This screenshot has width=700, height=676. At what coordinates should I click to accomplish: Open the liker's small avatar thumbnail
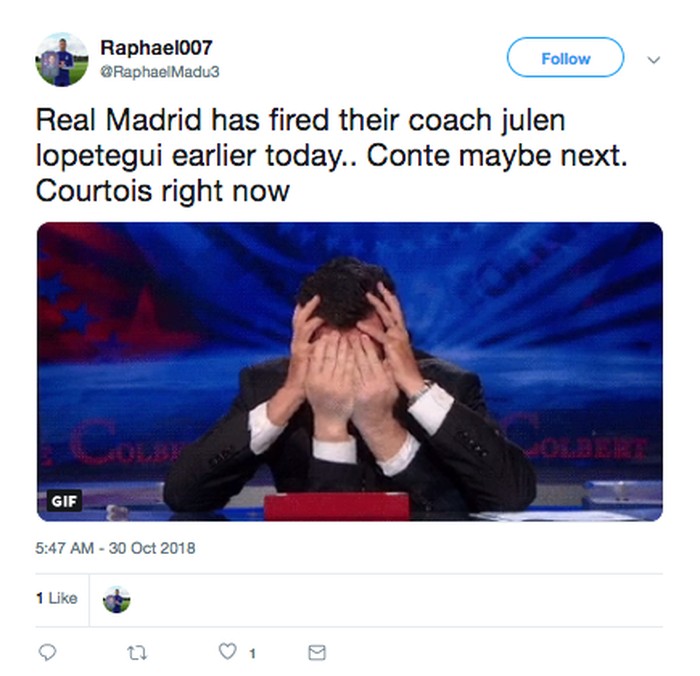click(117, 600)
